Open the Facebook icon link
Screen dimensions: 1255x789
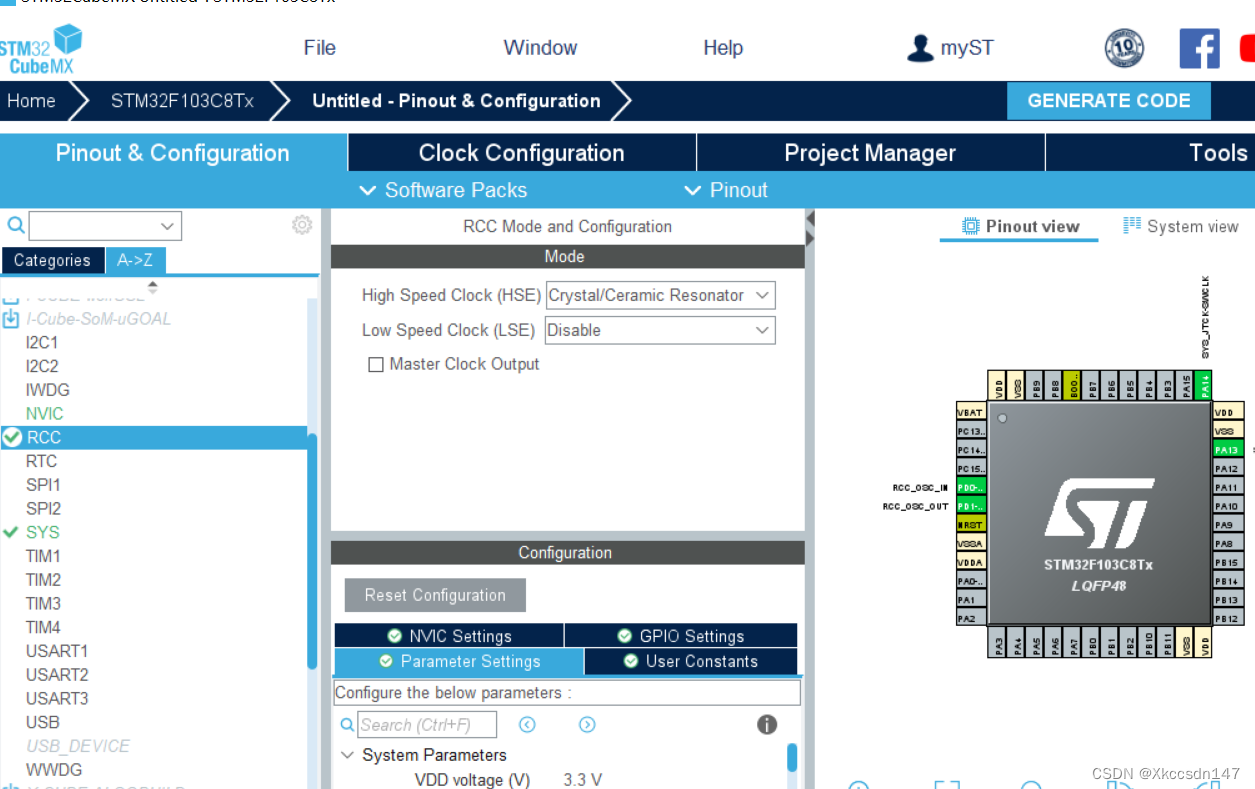(1199, 48)
